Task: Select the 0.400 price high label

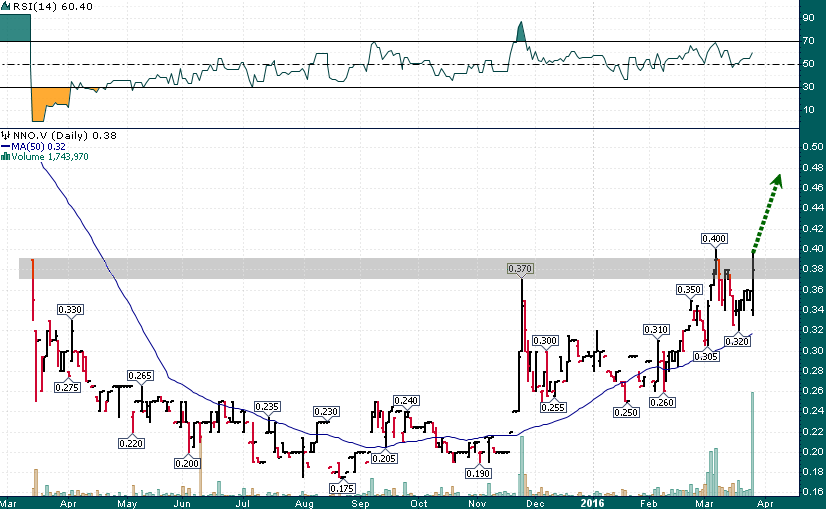Action: coord(714,239)
